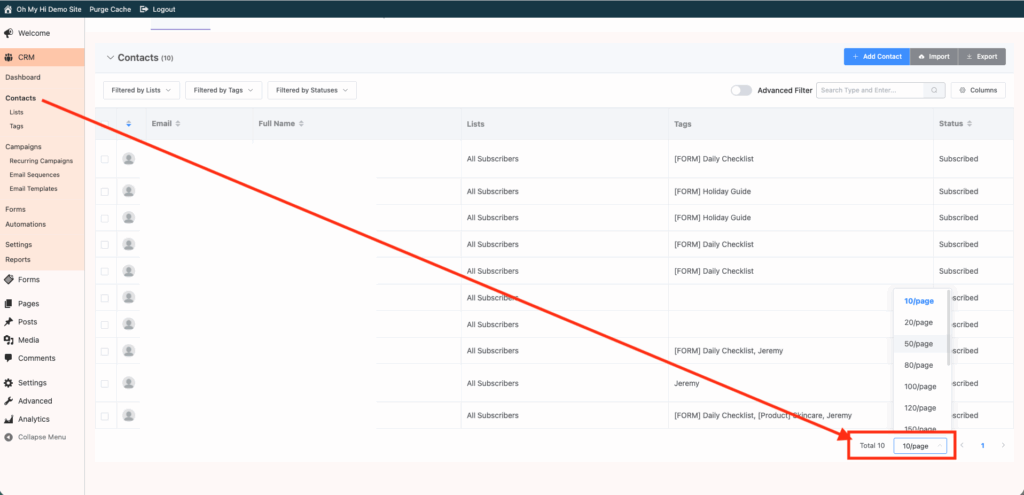1024x495 pixels.
Task: Click the Advanced wrench icon
Action: 9,401
